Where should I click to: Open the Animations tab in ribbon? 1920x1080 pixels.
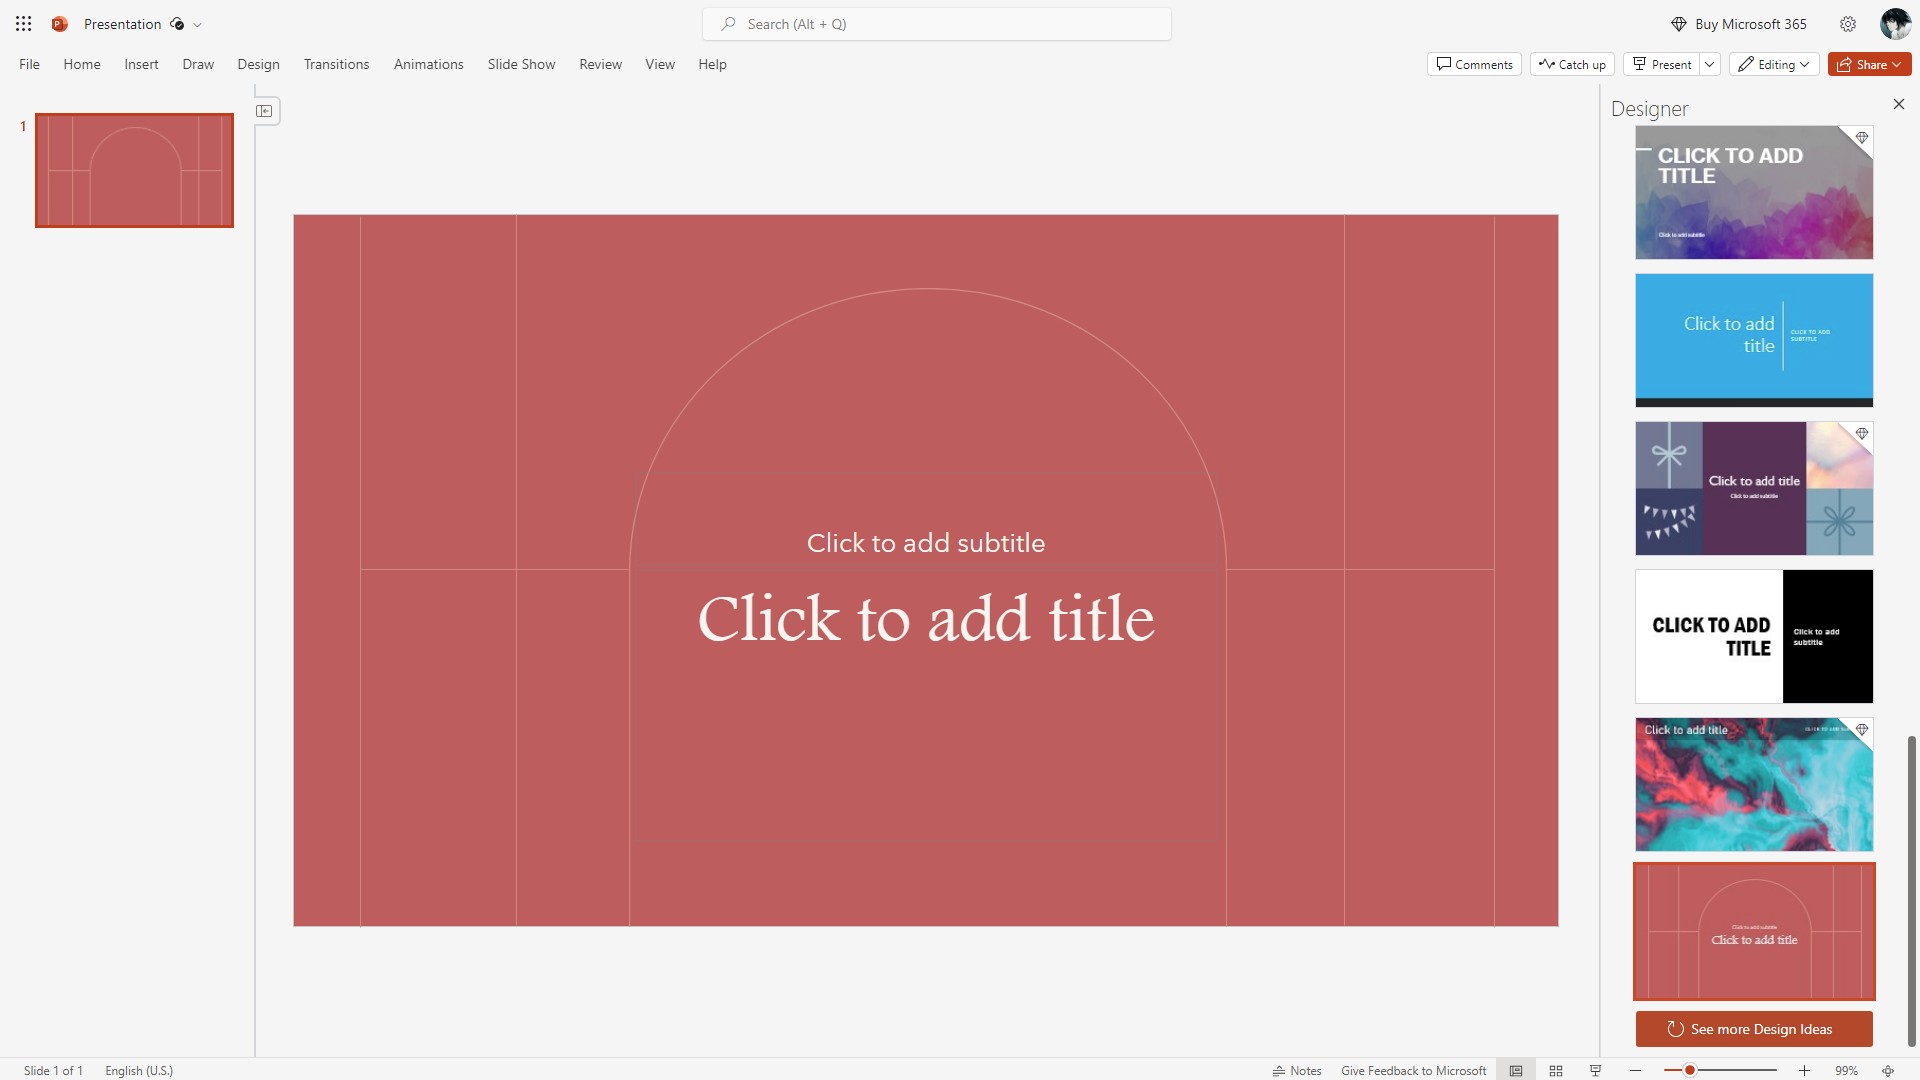pyautogui.click(x=427, y=63)
